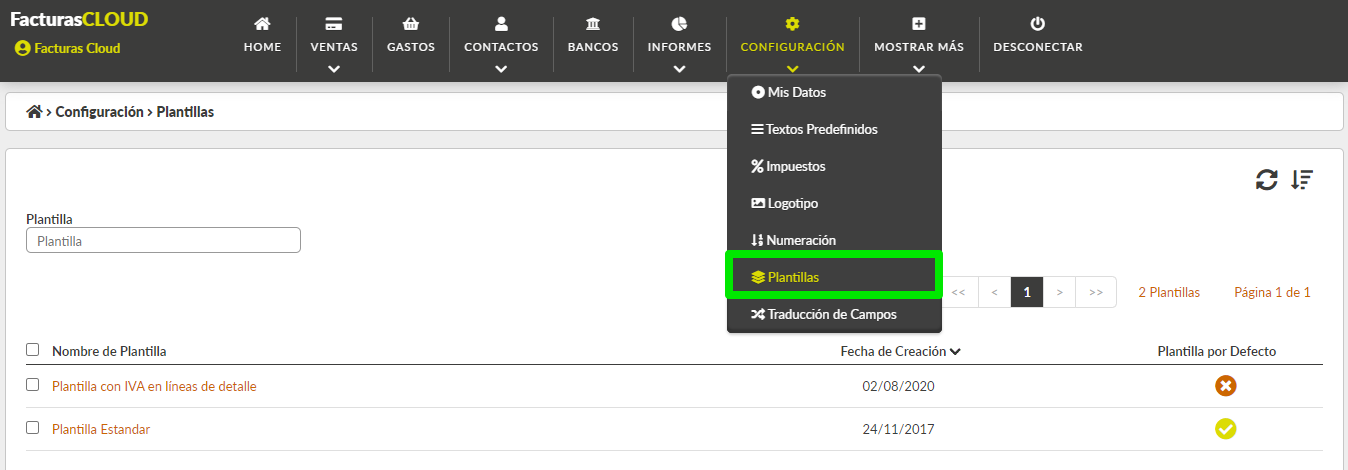This screenshot has height=470, width=1348.
Task: Tick checkbox for Plantilla con IVA row
Action: pos(33,385)
